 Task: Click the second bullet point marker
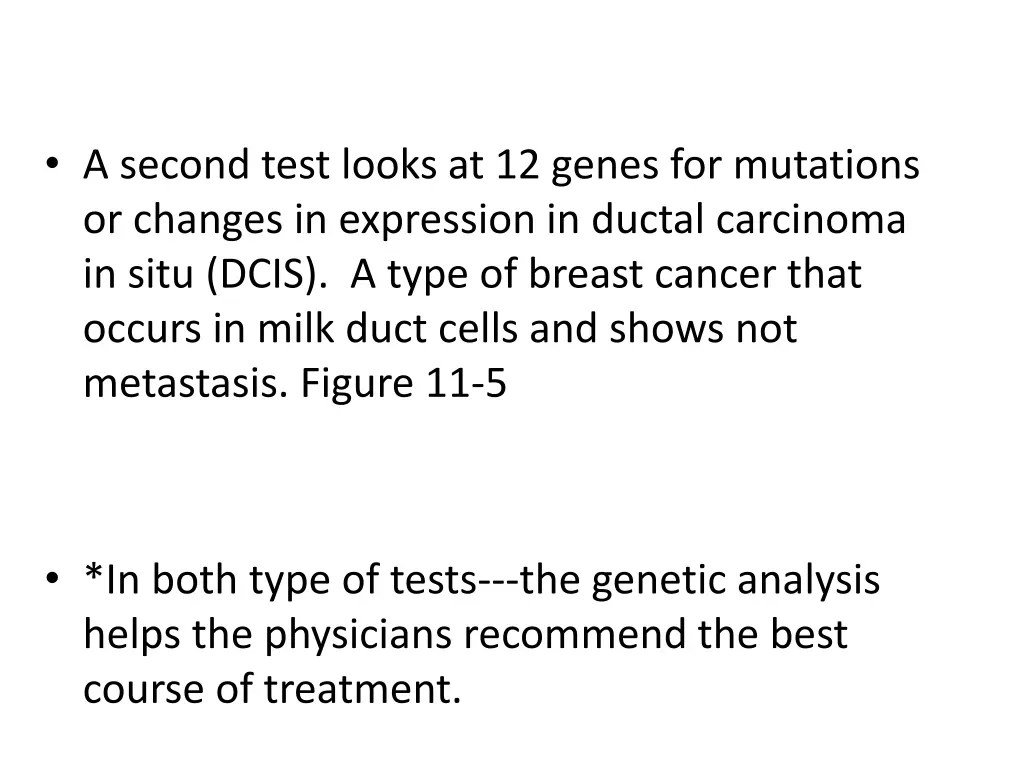click(52, 581)
